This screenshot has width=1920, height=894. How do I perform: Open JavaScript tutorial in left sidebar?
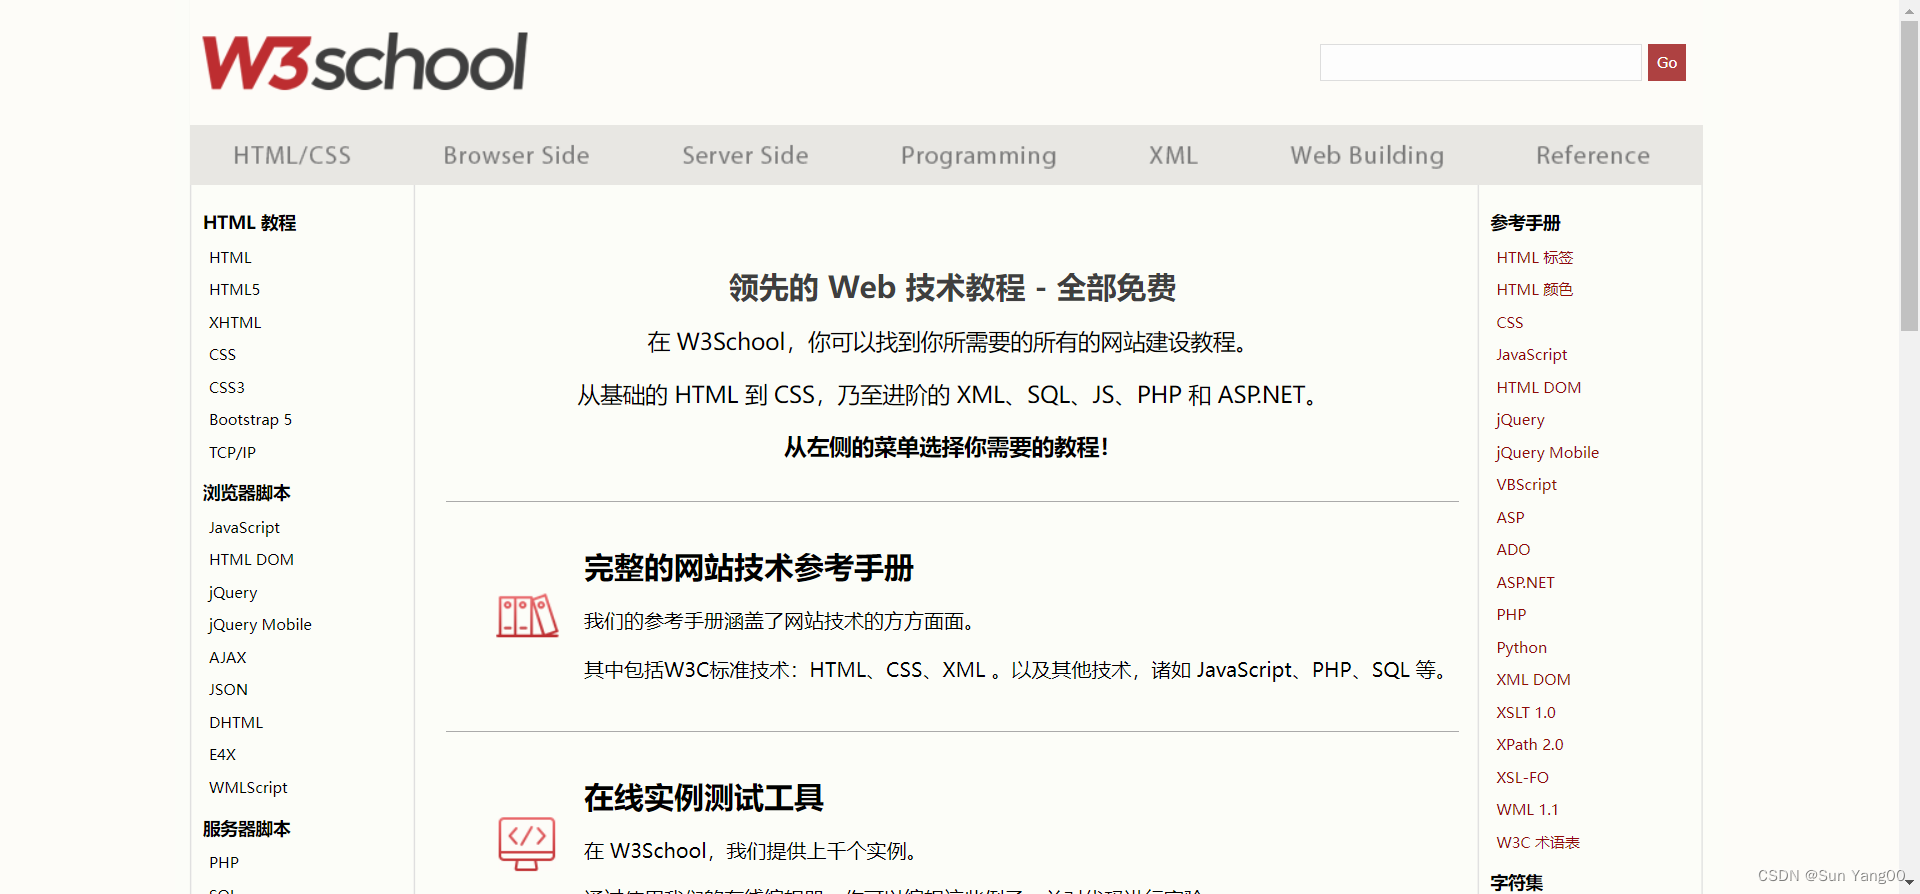tap(244, 528)
